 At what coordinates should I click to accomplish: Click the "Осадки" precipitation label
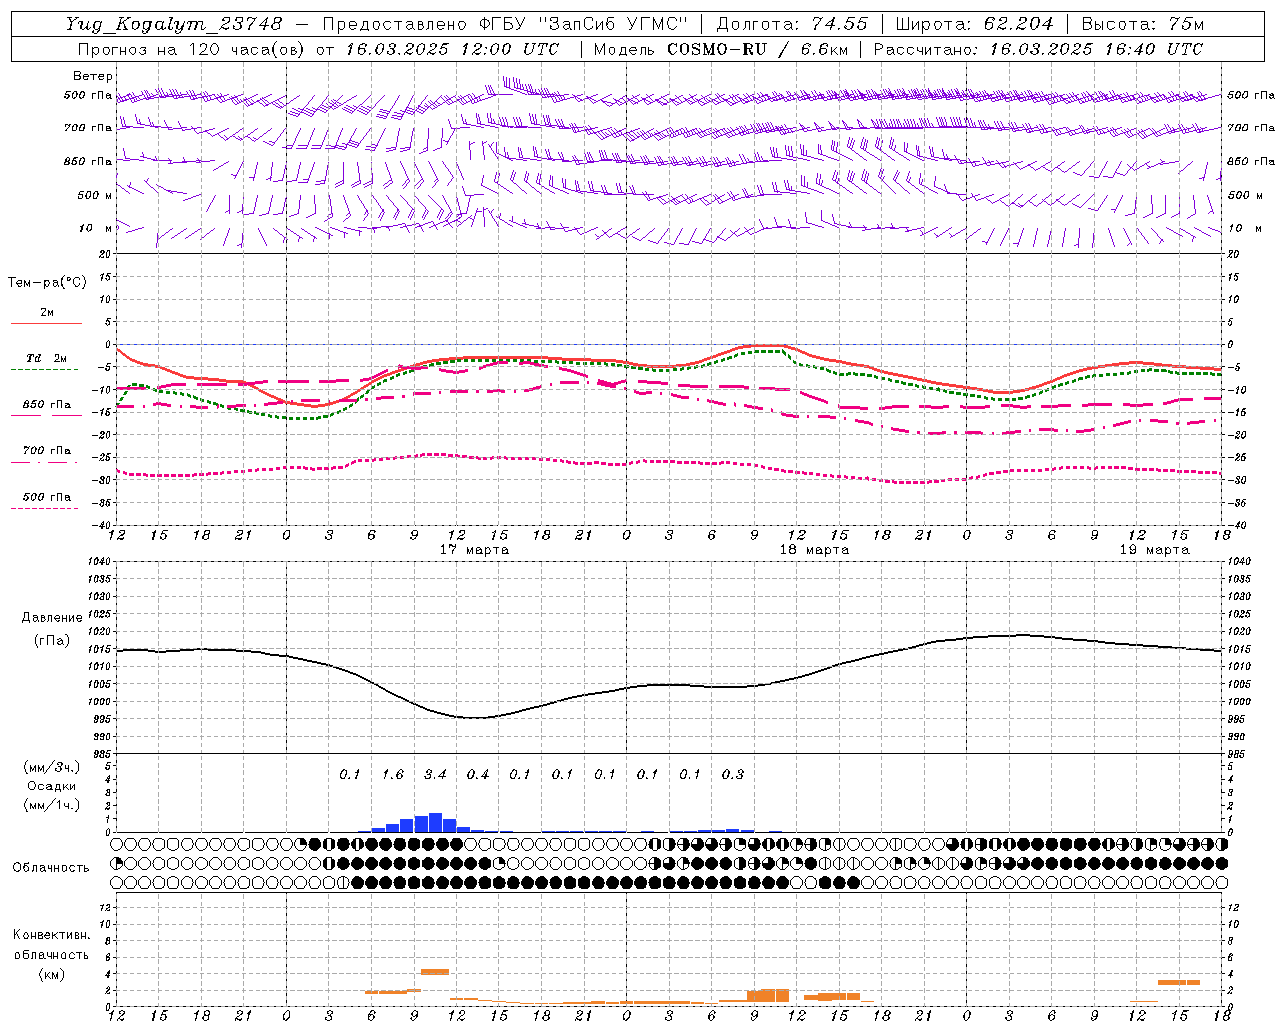click(x=52, y=786)
